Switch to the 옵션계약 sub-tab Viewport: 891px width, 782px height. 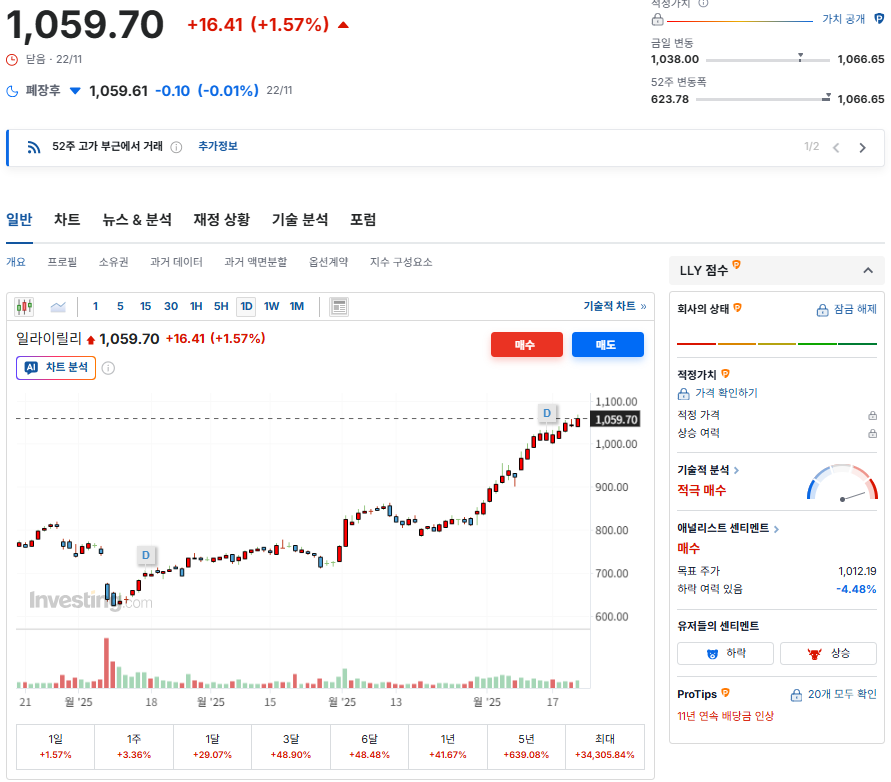(328, 262)
